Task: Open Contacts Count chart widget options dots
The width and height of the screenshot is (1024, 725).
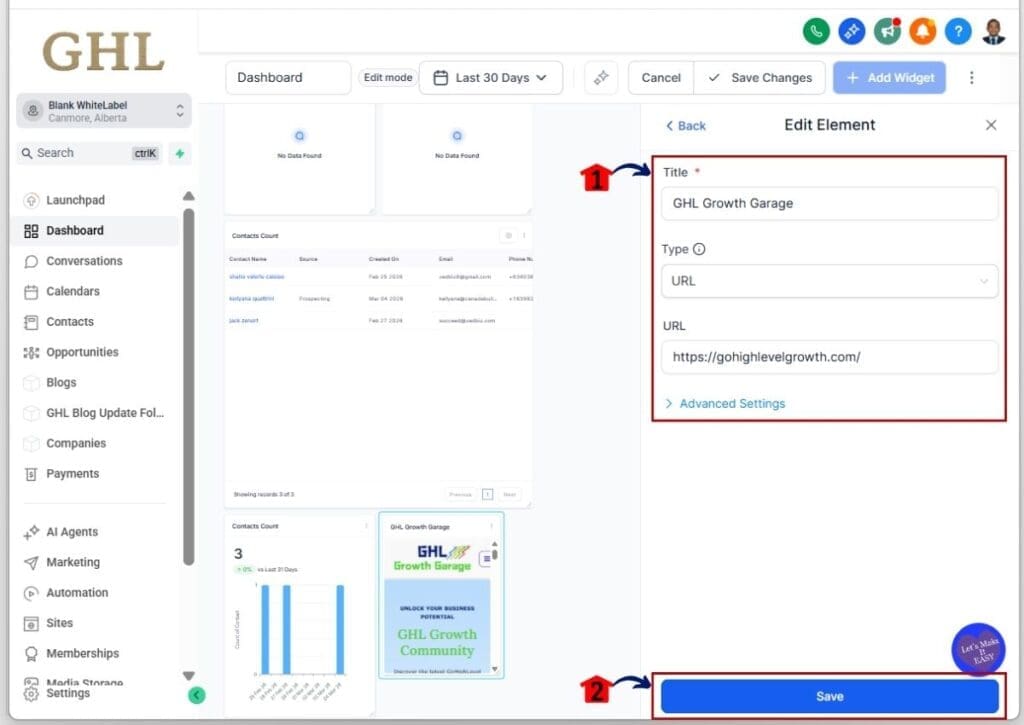Action: 366,525
